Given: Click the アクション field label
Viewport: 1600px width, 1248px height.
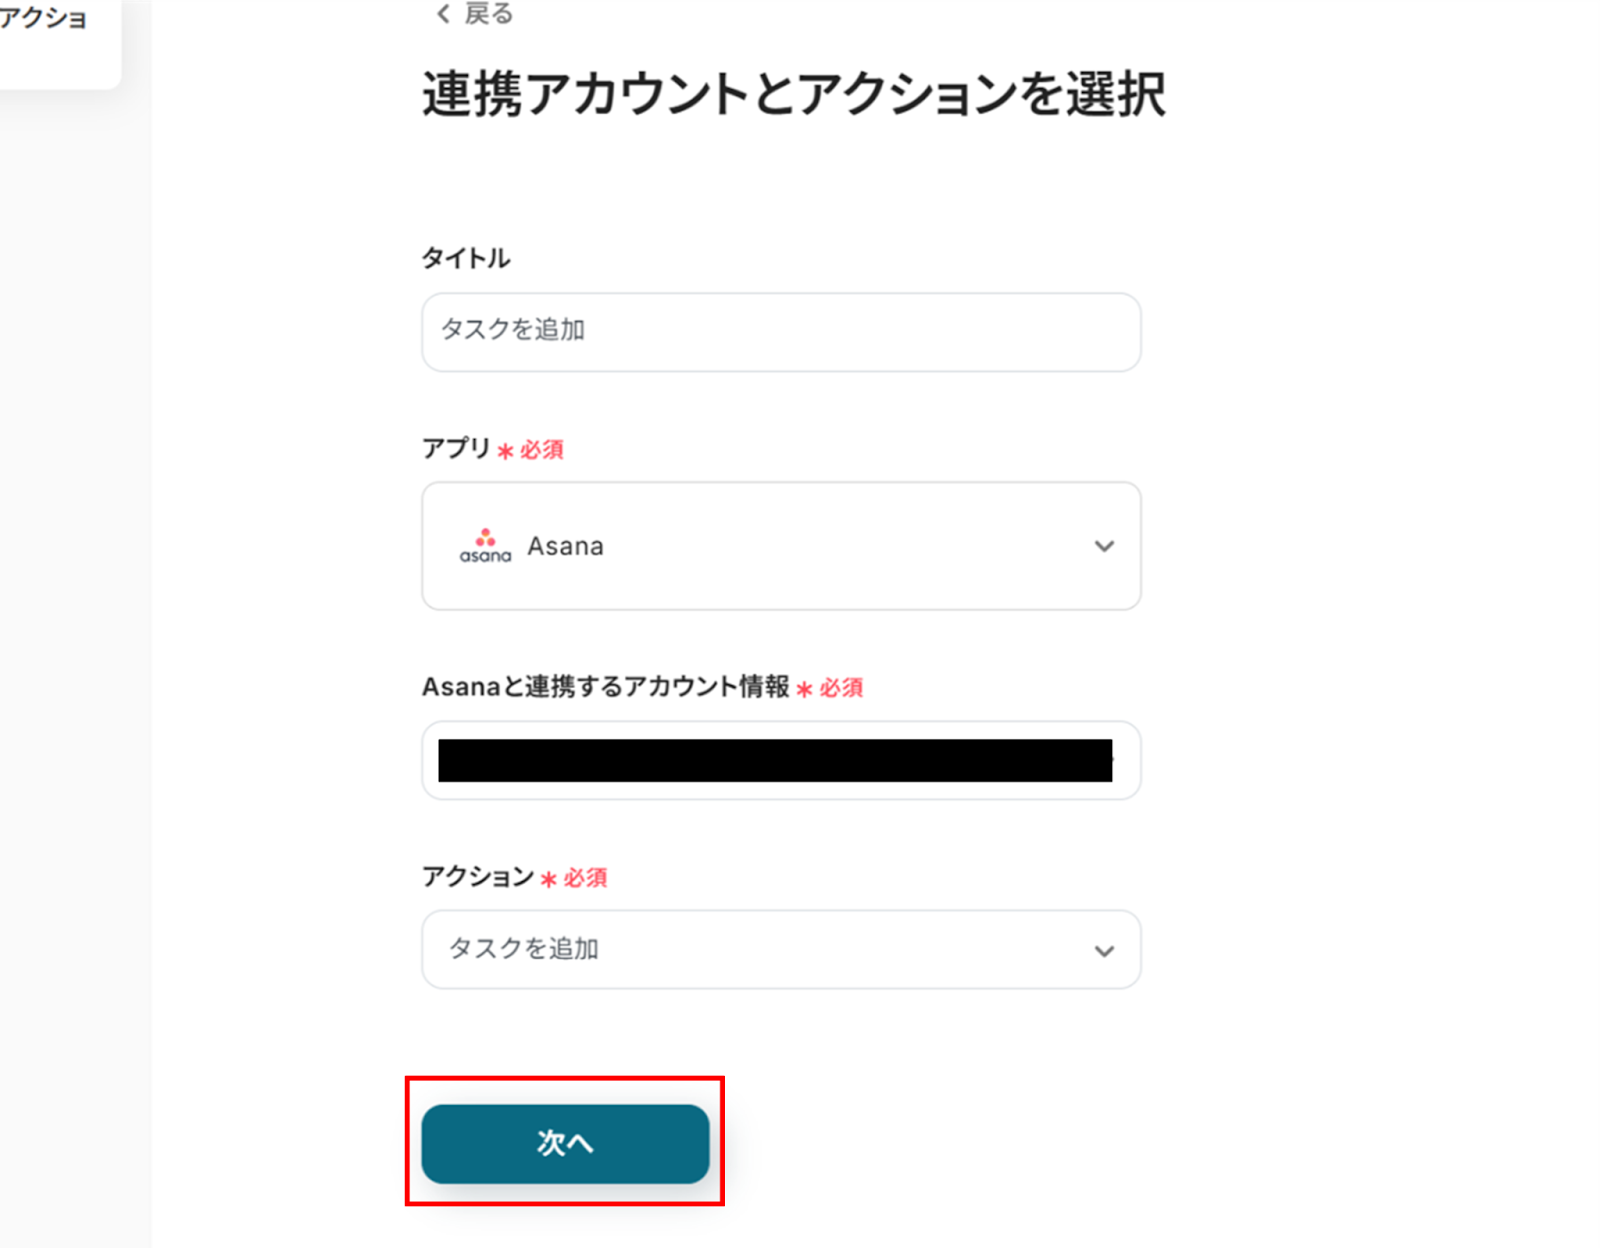Looking at the screenshot, I should (478, 877).
